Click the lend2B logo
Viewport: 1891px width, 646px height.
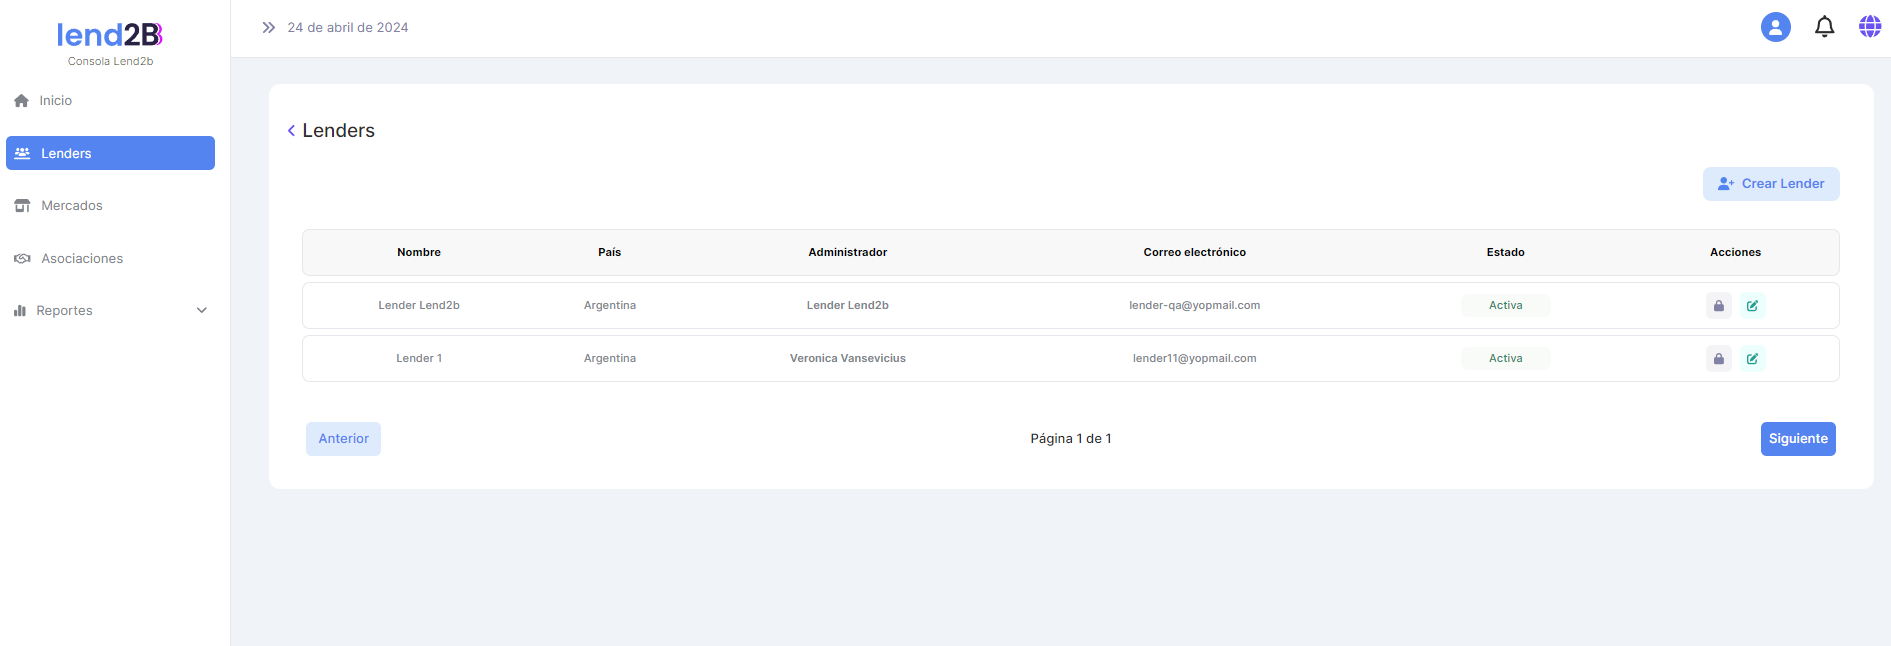(x=110, y=36)
